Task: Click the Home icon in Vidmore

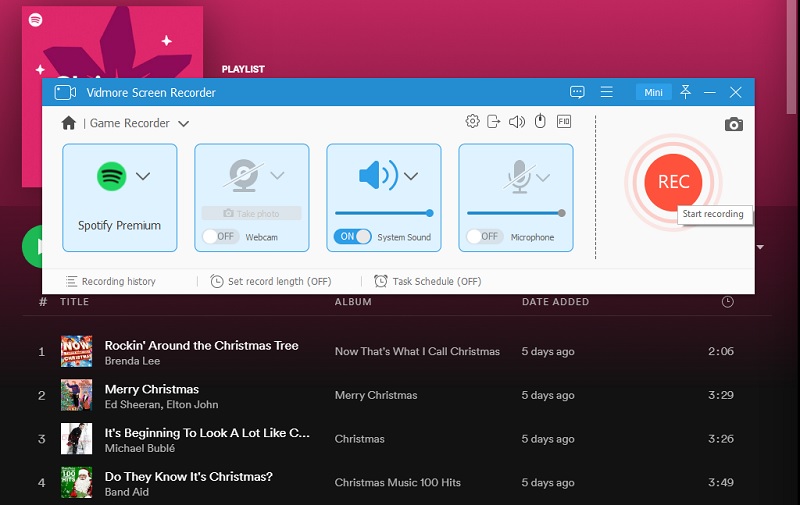Action: click(x=68, y=123)
